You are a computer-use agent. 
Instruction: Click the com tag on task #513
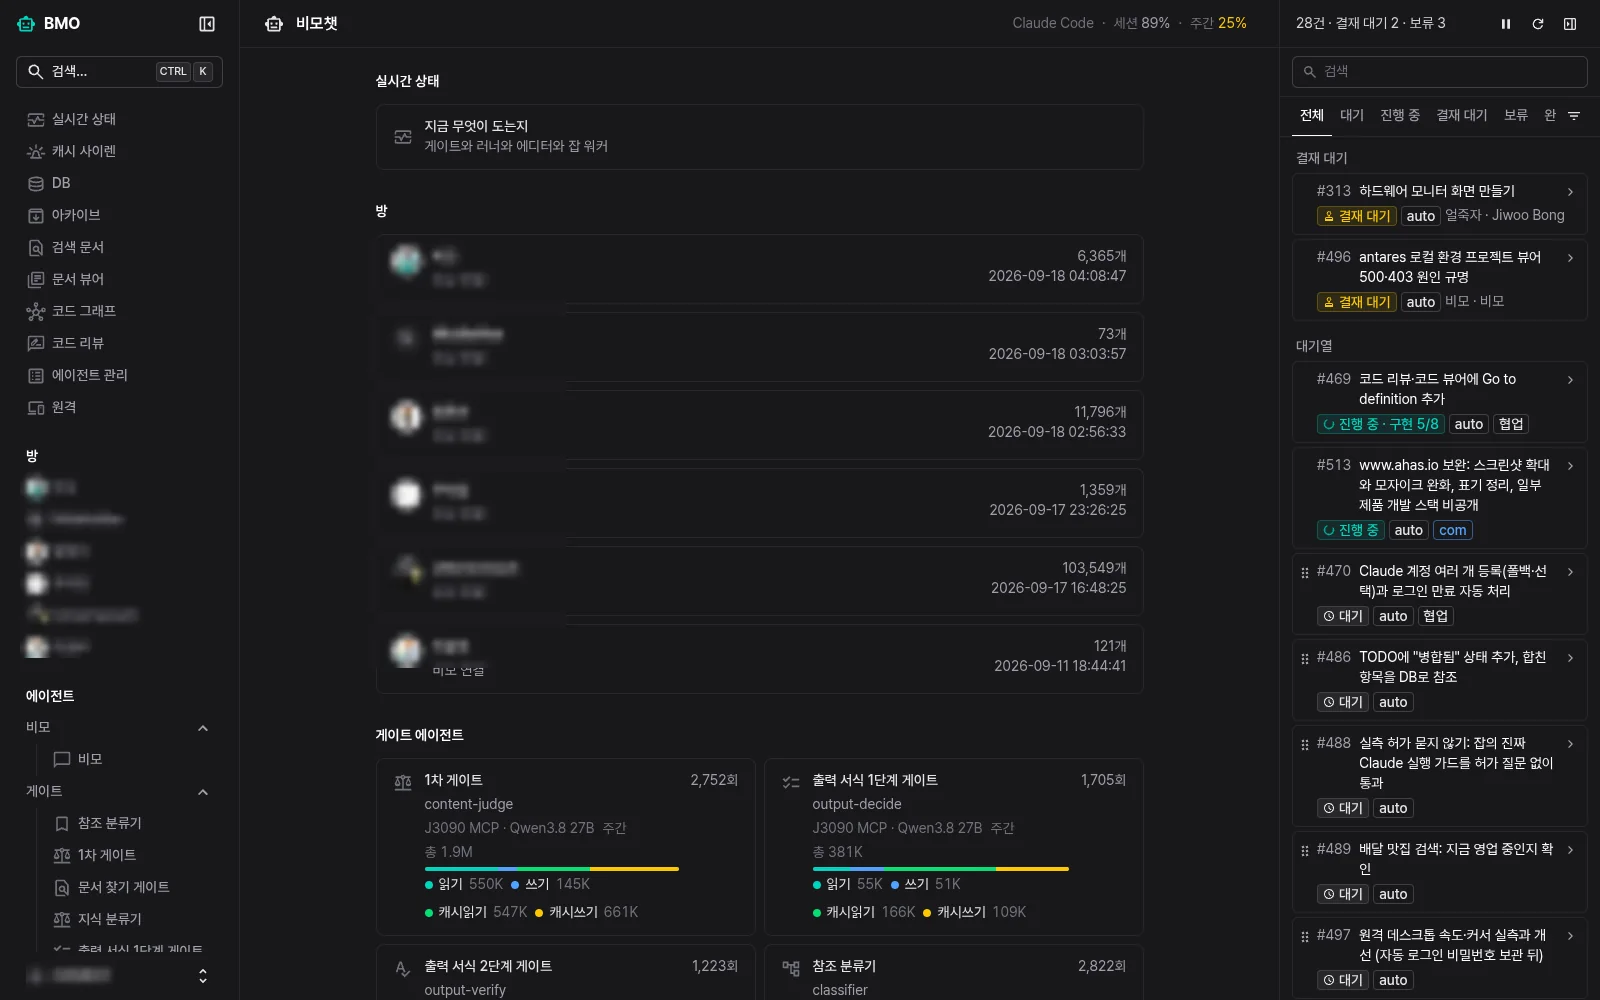[1453, 530]
